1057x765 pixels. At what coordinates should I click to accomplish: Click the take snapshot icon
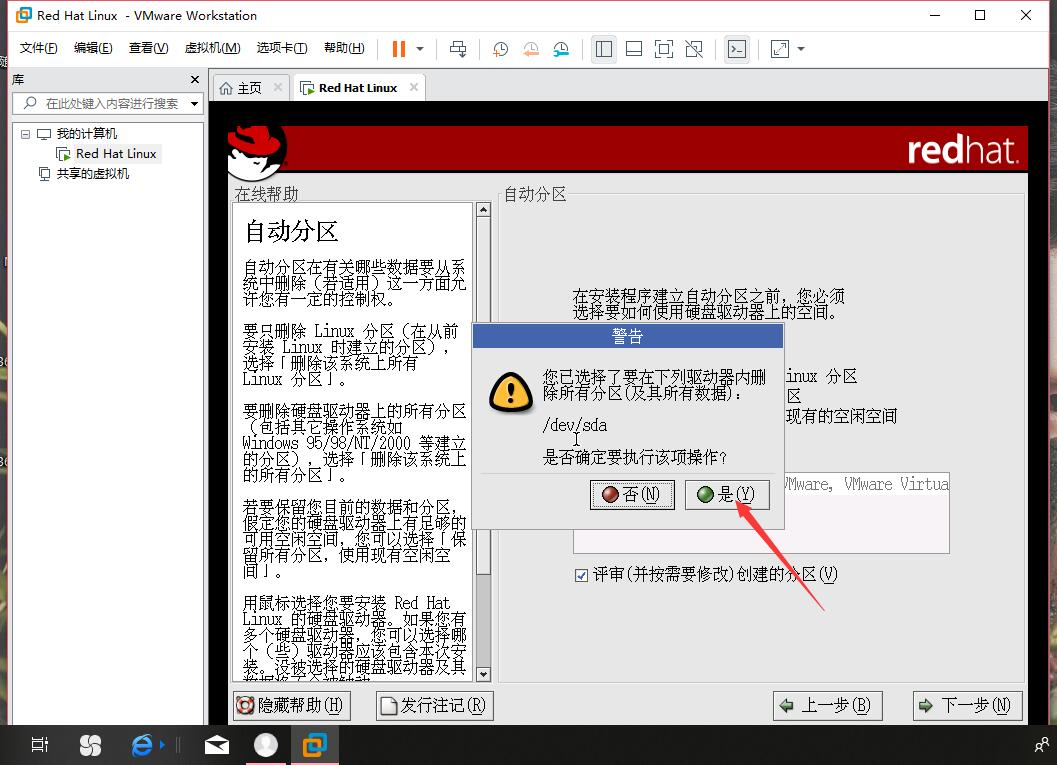(500, 49)
